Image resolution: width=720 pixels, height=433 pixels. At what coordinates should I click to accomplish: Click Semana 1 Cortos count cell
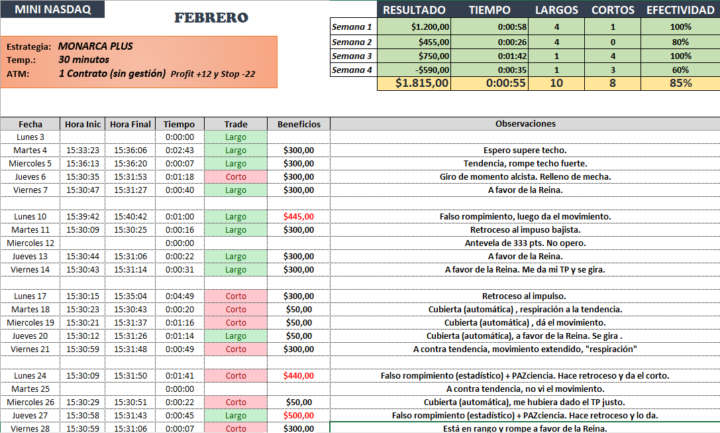click(613, 27)
